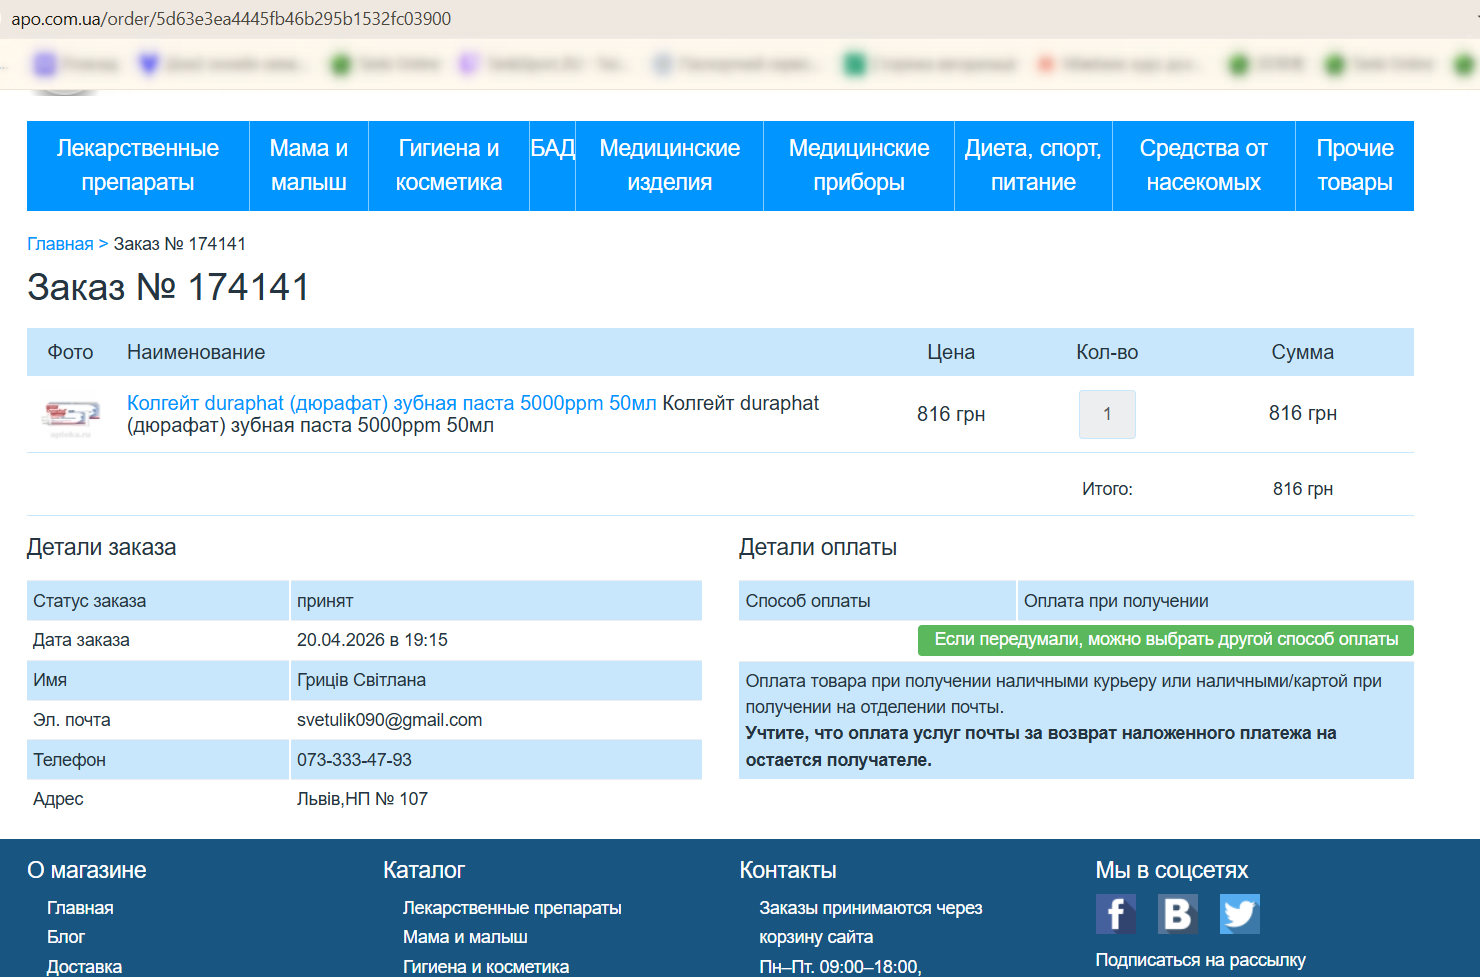Click the address Львів,НП № 107

(x=362, y=799)
